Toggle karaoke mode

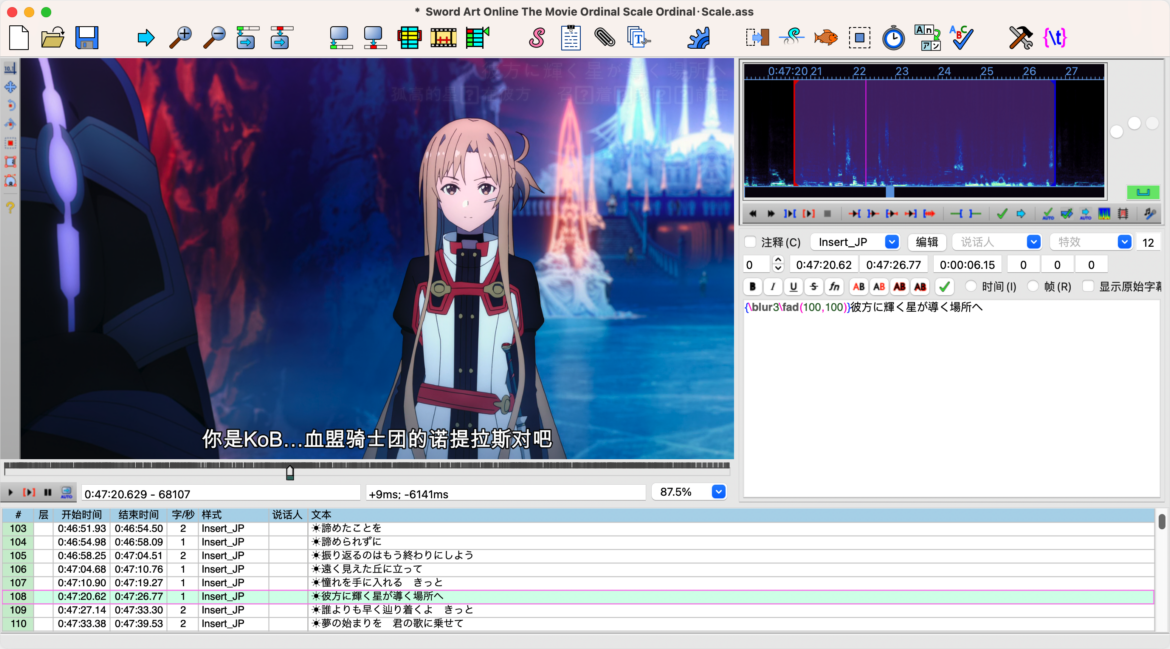[x=1150, y=214]
